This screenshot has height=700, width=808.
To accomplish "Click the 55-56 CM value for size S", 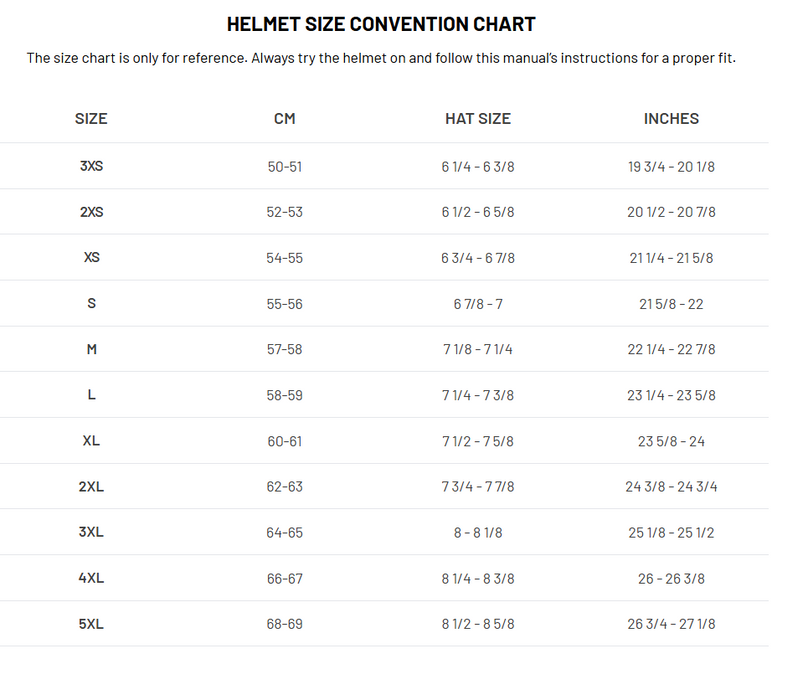I will (285, 304).
